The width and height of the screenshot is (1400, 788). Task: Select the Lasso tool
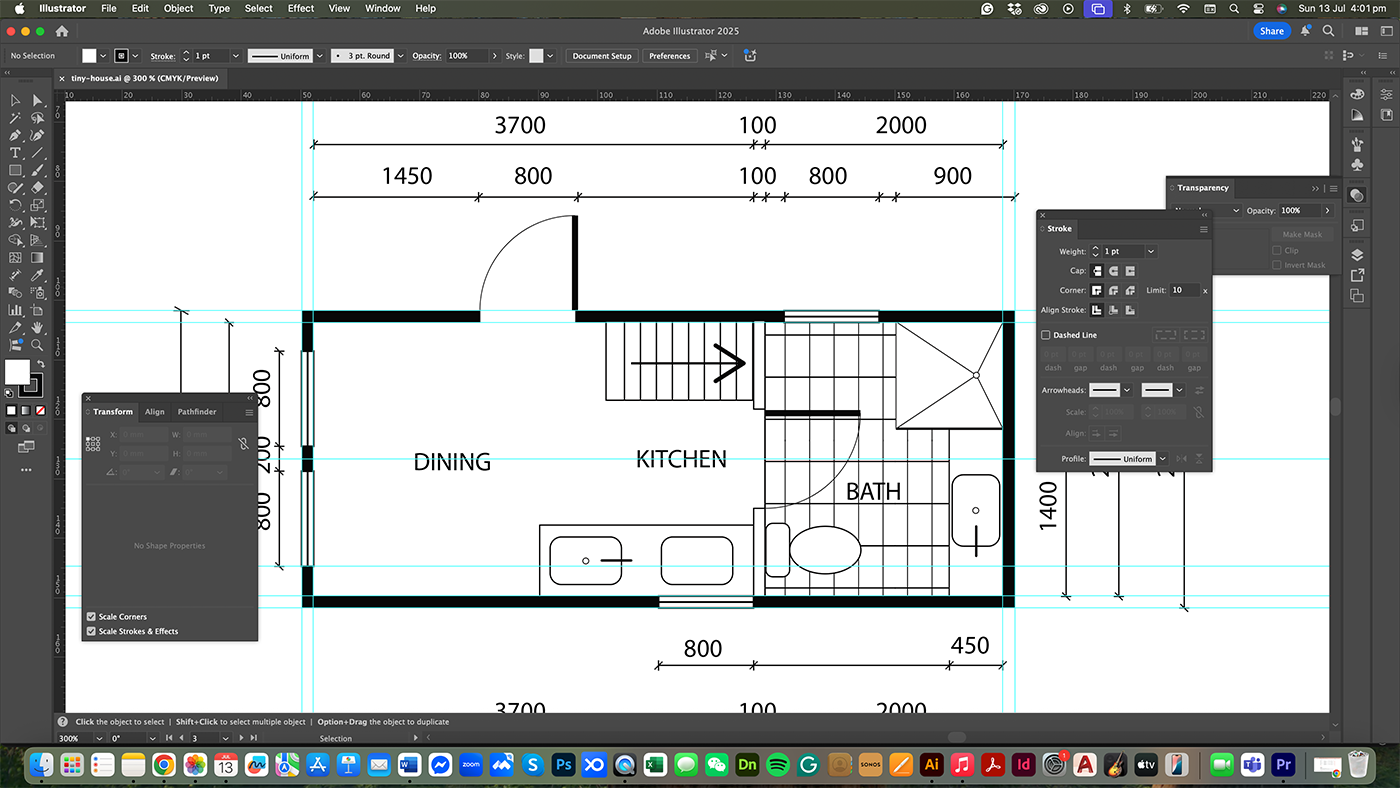click(x=37, y=118)
